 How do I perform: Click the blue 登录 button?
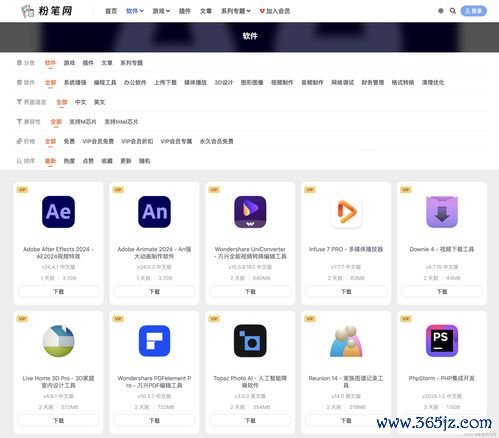click(x=473, y=11)
